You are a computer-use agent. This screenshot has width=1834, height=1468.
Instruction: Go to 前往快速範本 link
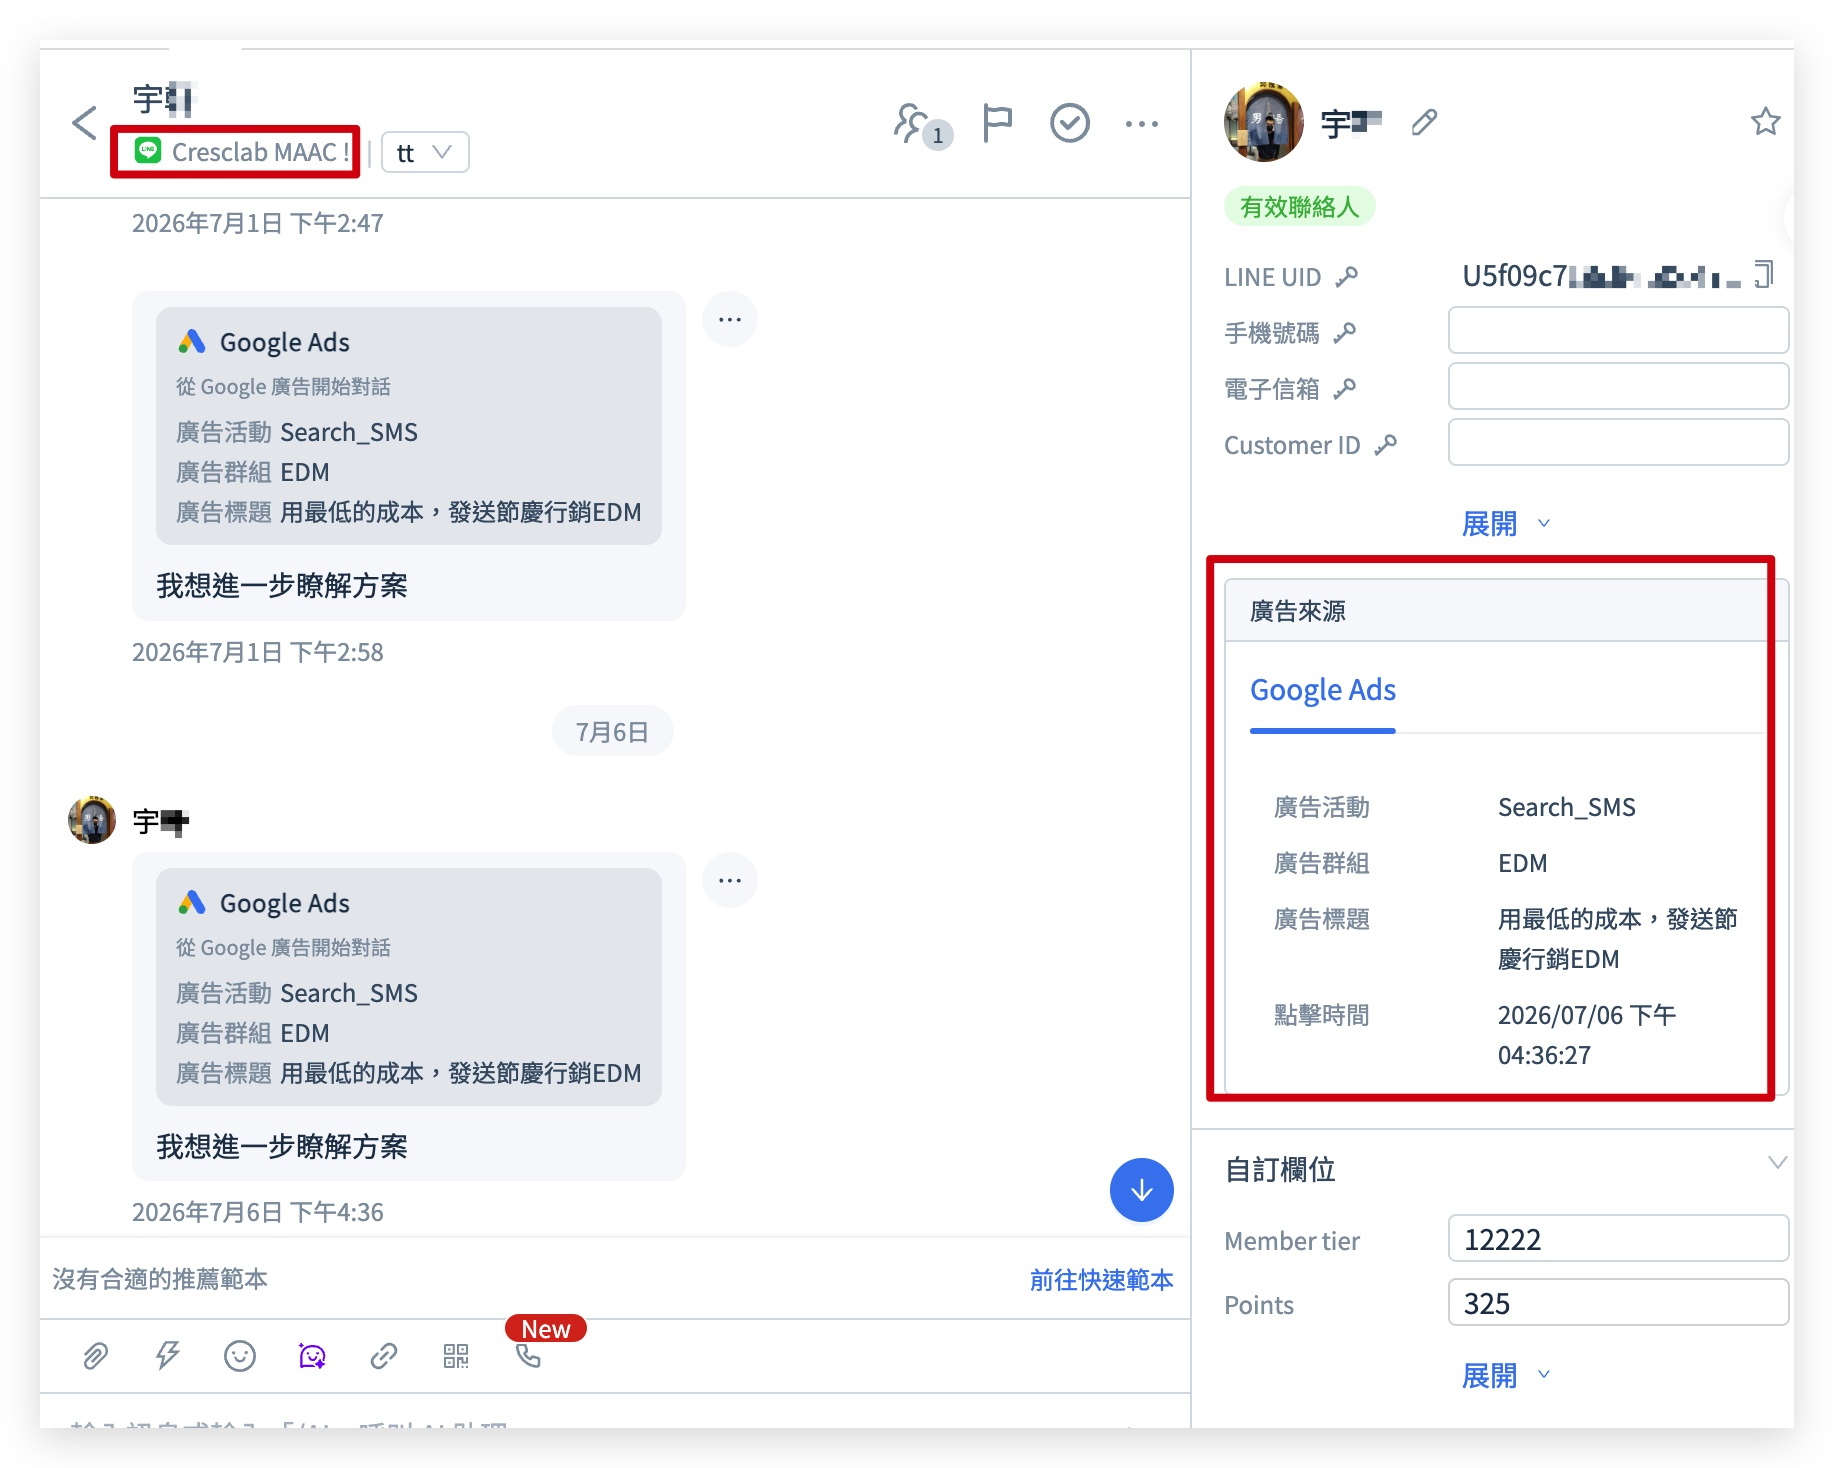(x=1102, y=1279)
